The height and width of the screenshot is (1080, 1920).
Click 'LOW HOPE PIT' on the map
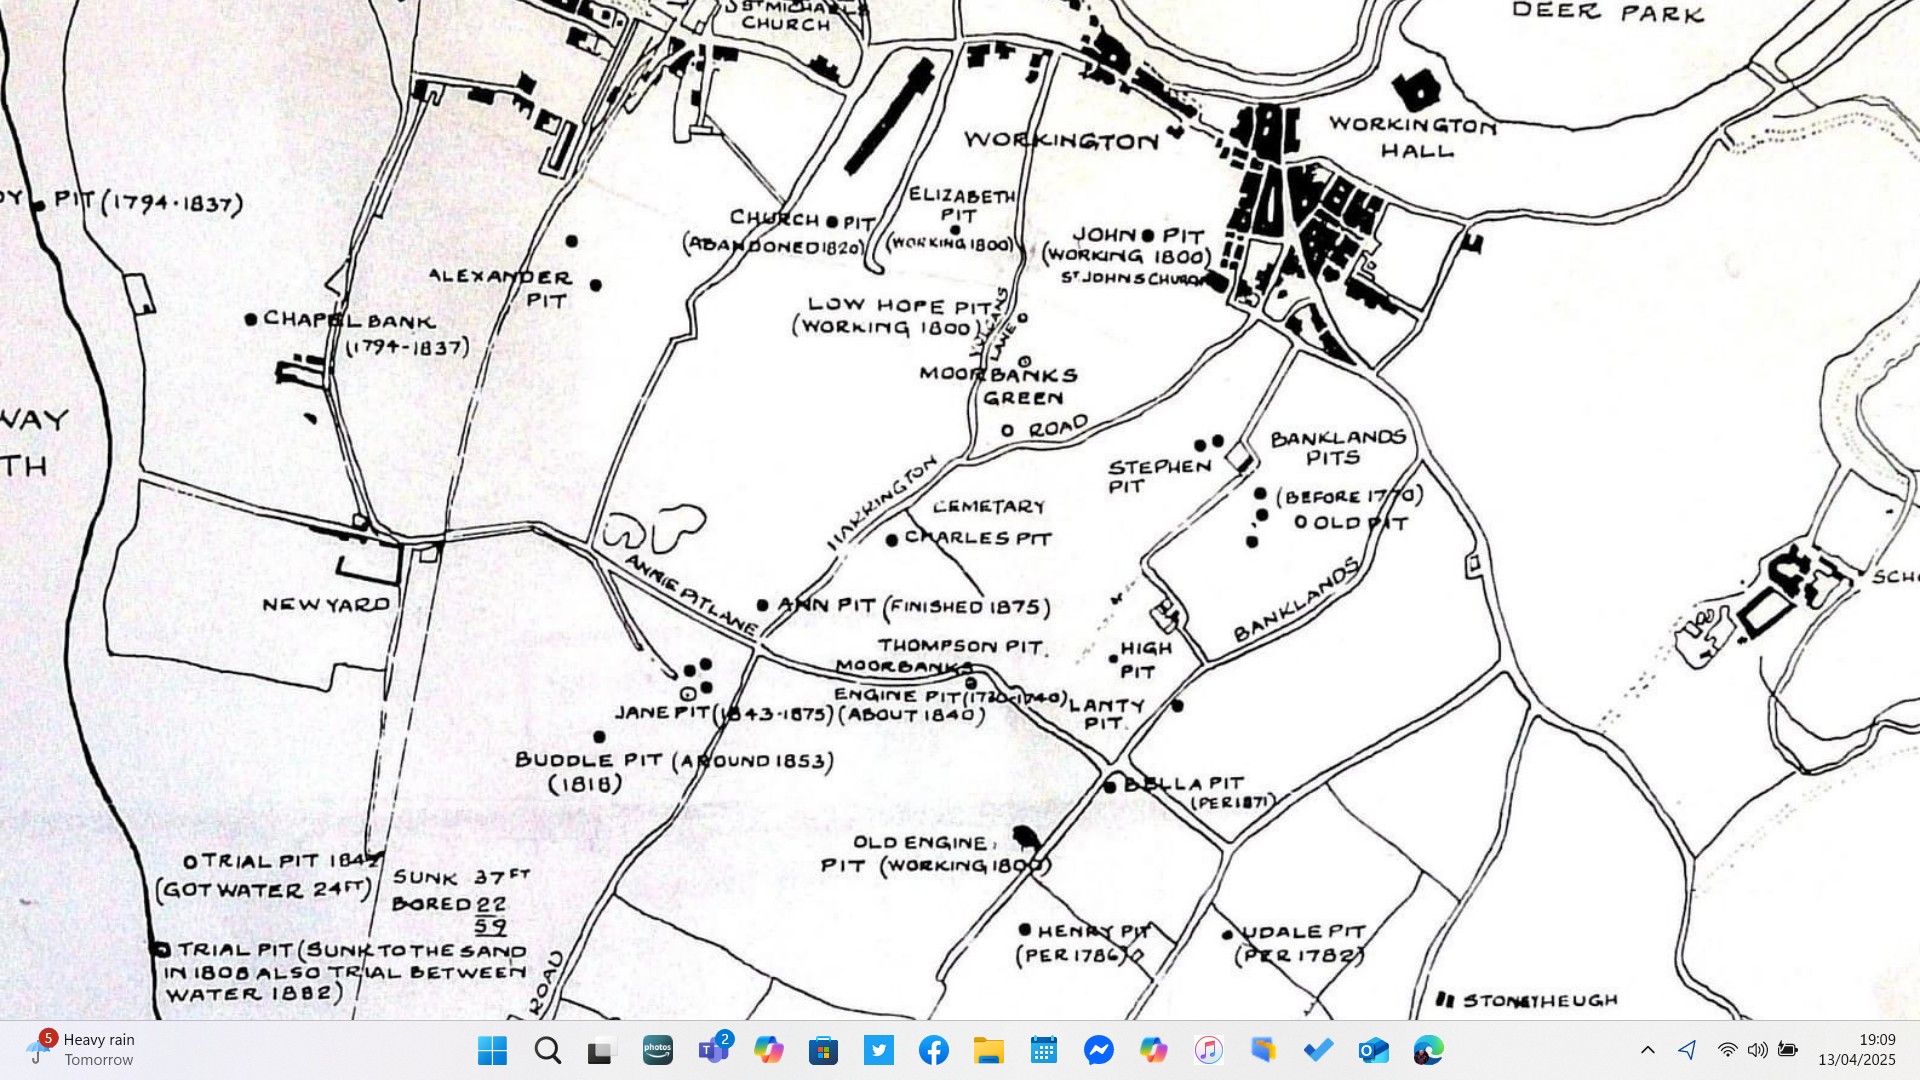[x=900, y=305]
